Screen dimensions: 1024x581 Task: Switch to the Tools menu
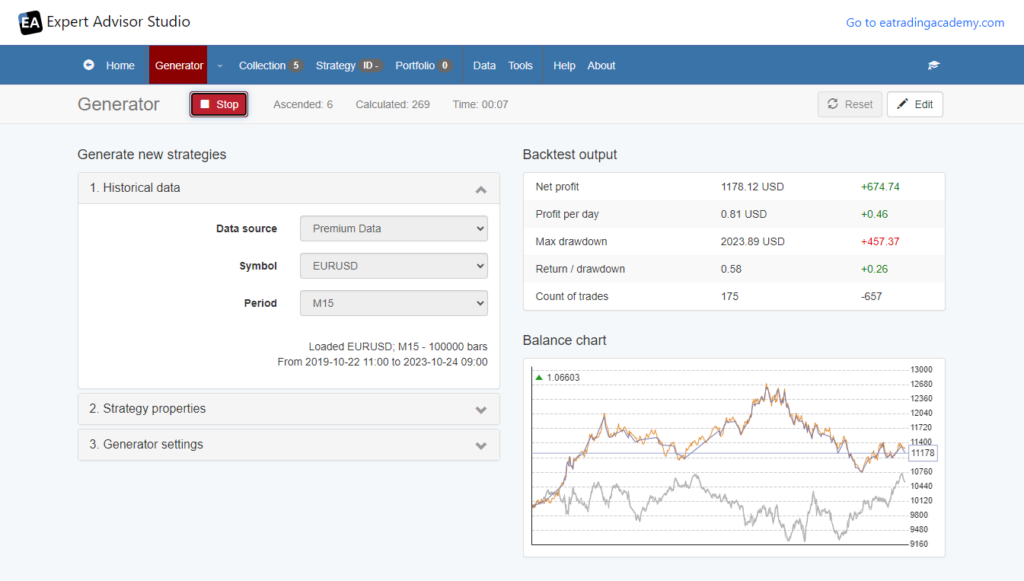coord(520,64)
